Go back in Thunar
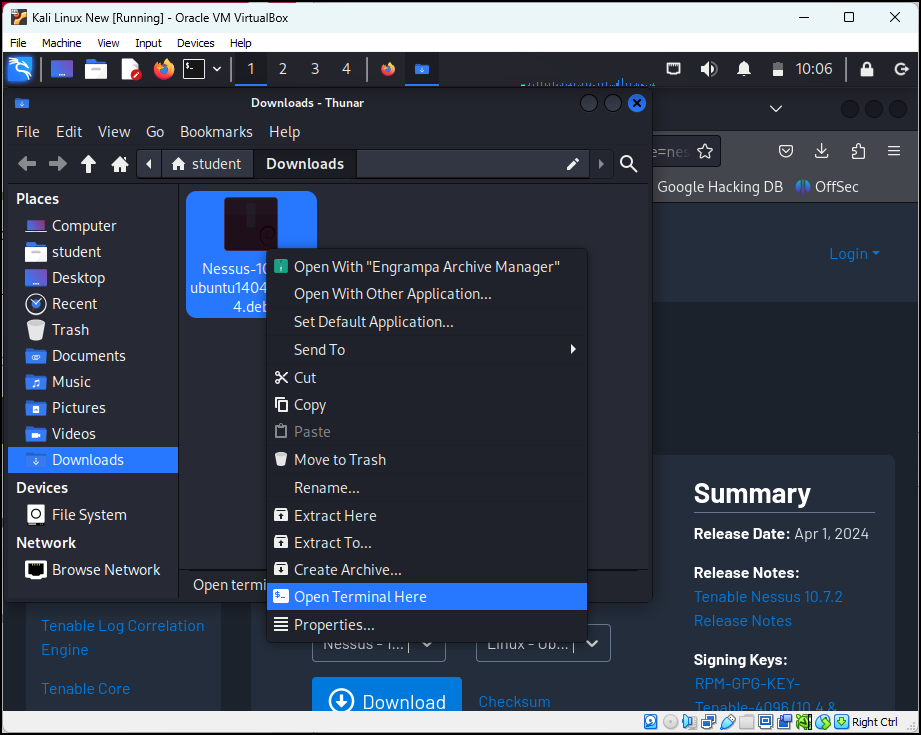Image resolution: width=921 pixels, height=735 pixels. (27, 164)
